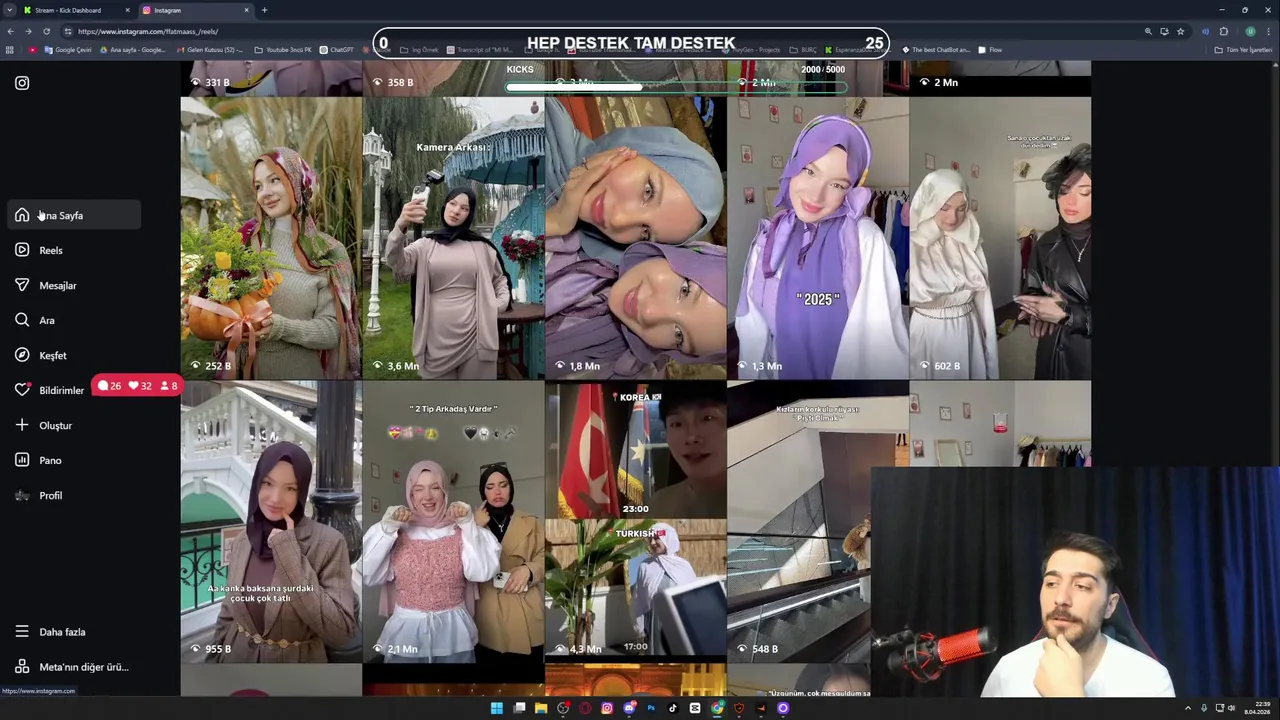
Task: Open the 955 B views reel
Action: (271, 521)
